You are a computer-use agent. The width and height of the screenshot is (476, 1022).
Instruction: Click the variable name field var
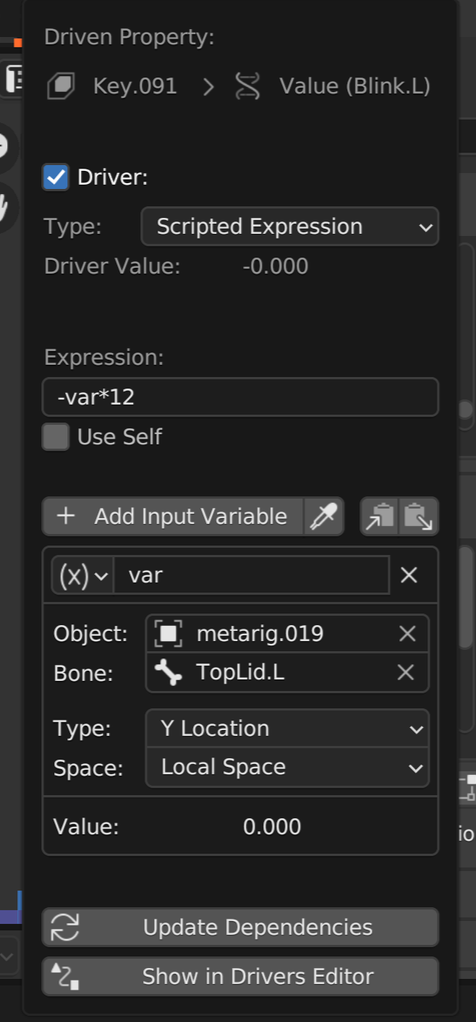[x=252, y=575]
